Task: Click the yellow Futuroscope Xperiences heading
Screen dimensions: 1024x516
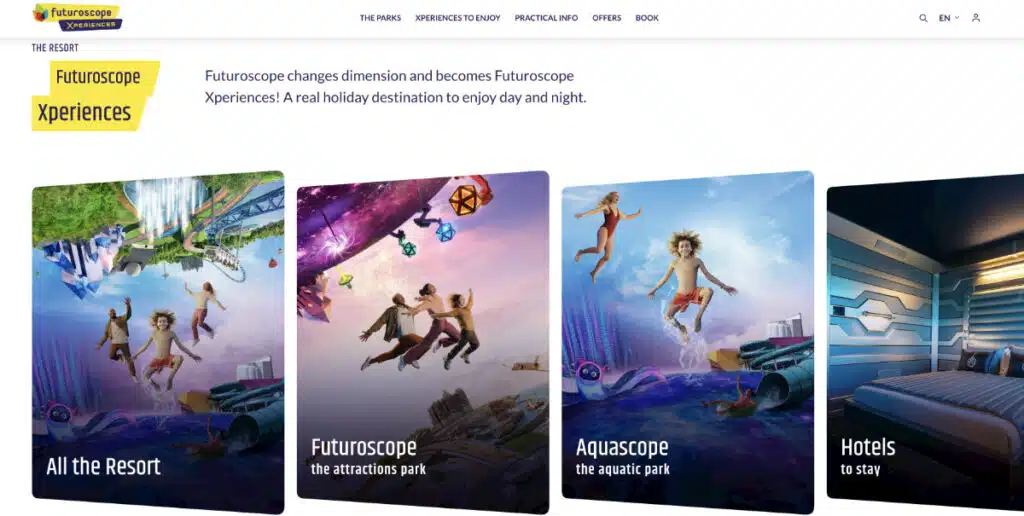Action: [95, 95]
